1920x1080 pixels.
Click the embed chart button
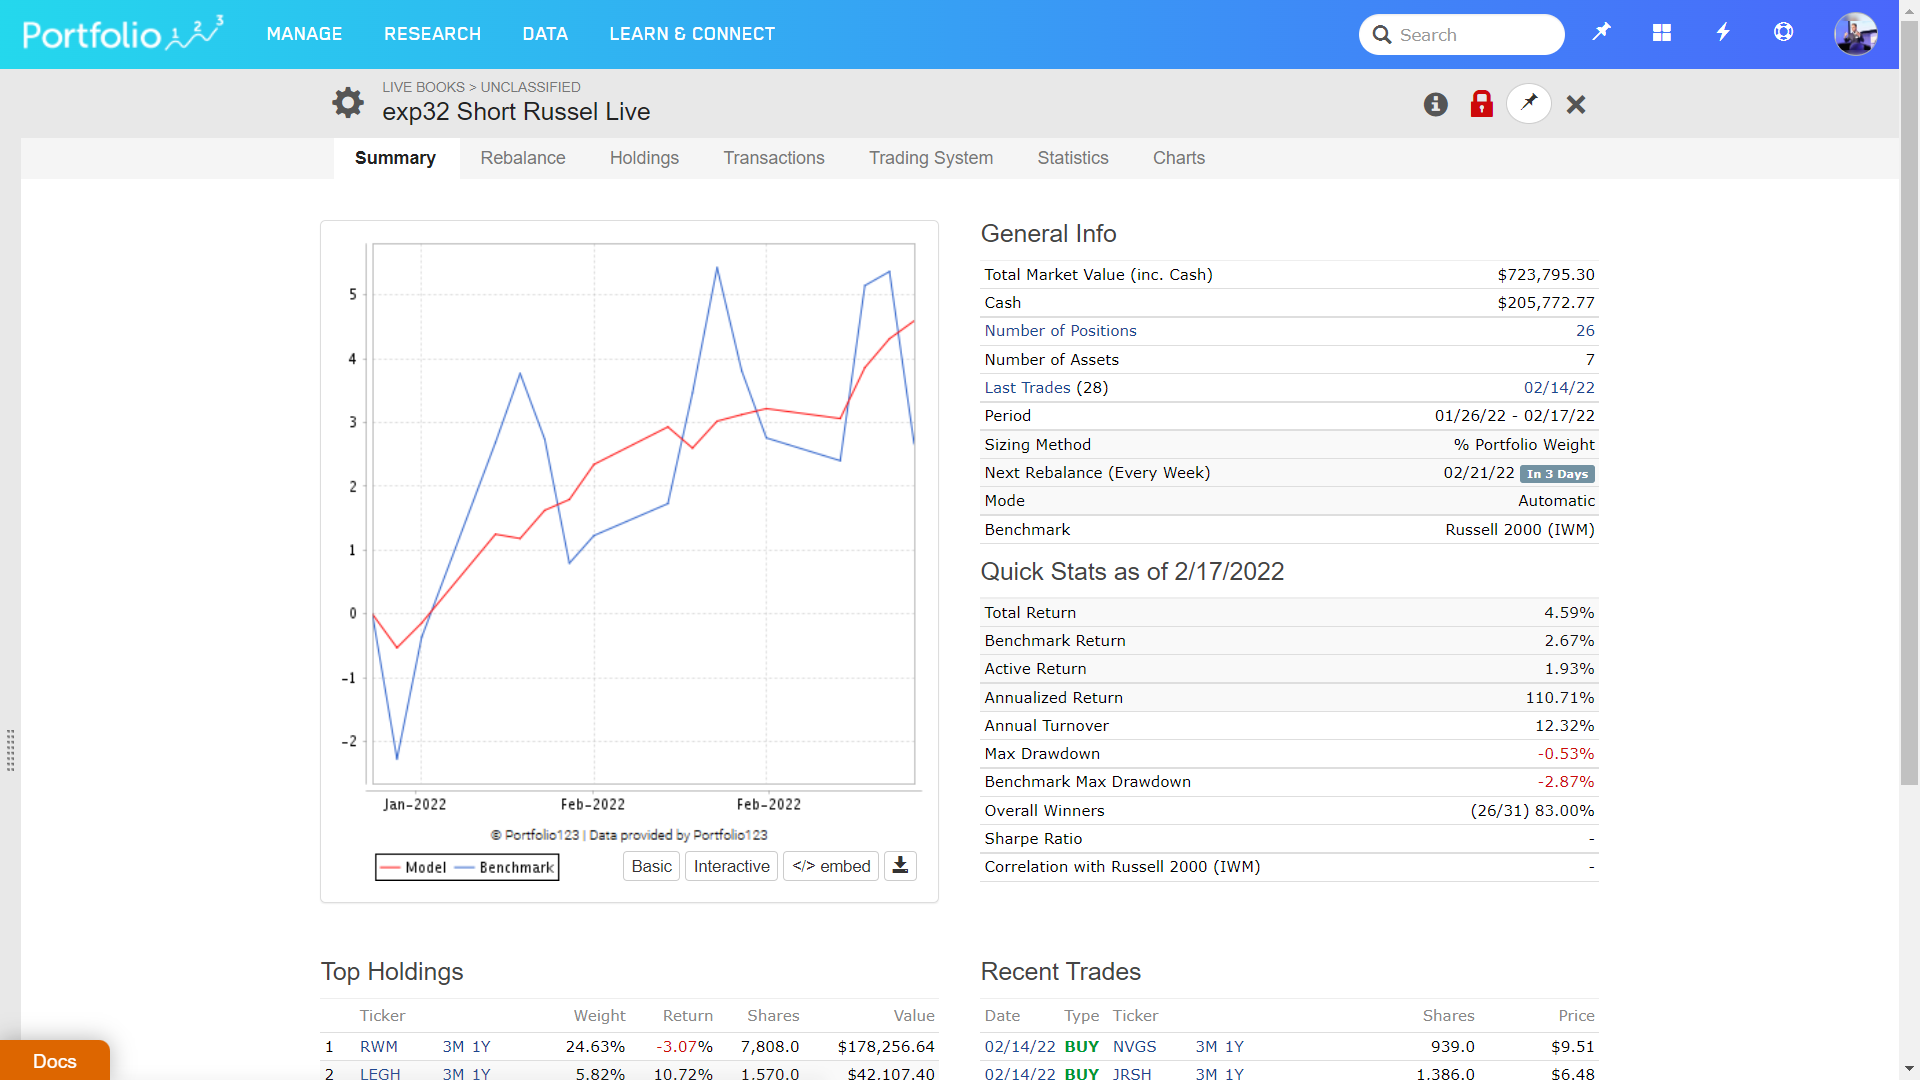click(x=831, y=866)
